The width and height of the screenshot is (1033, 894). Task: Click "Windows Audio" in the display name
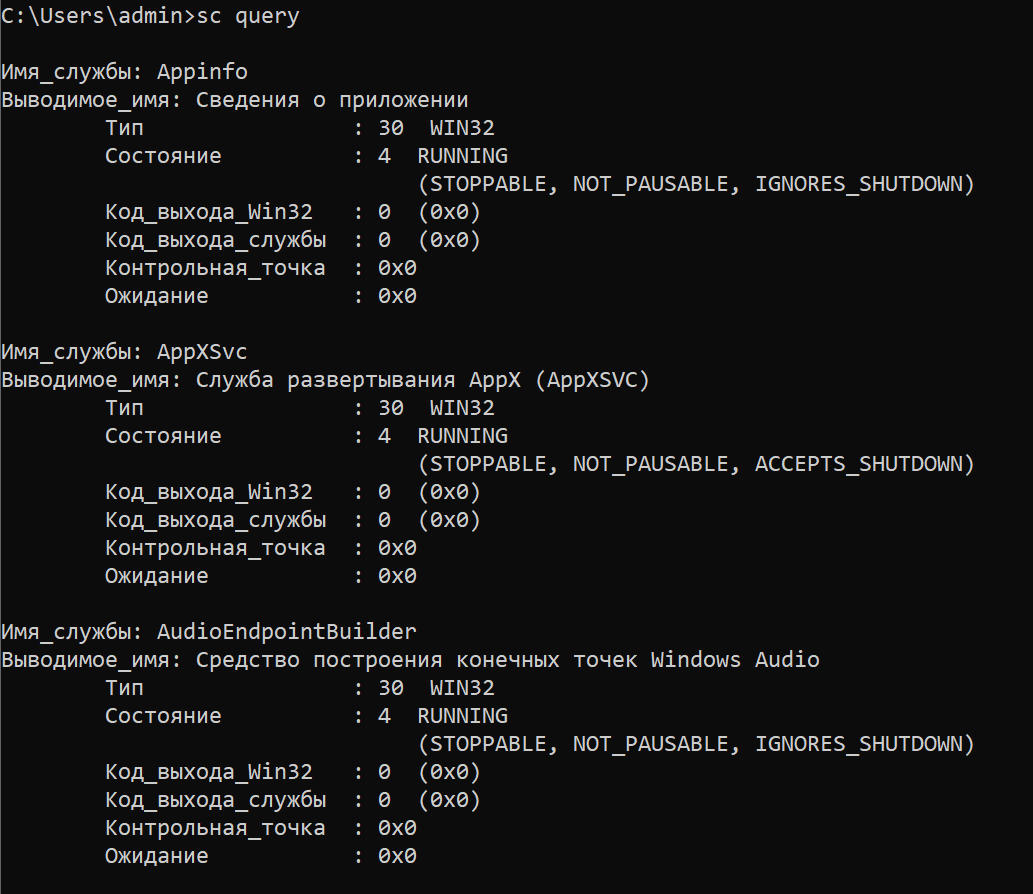point(735,660)
